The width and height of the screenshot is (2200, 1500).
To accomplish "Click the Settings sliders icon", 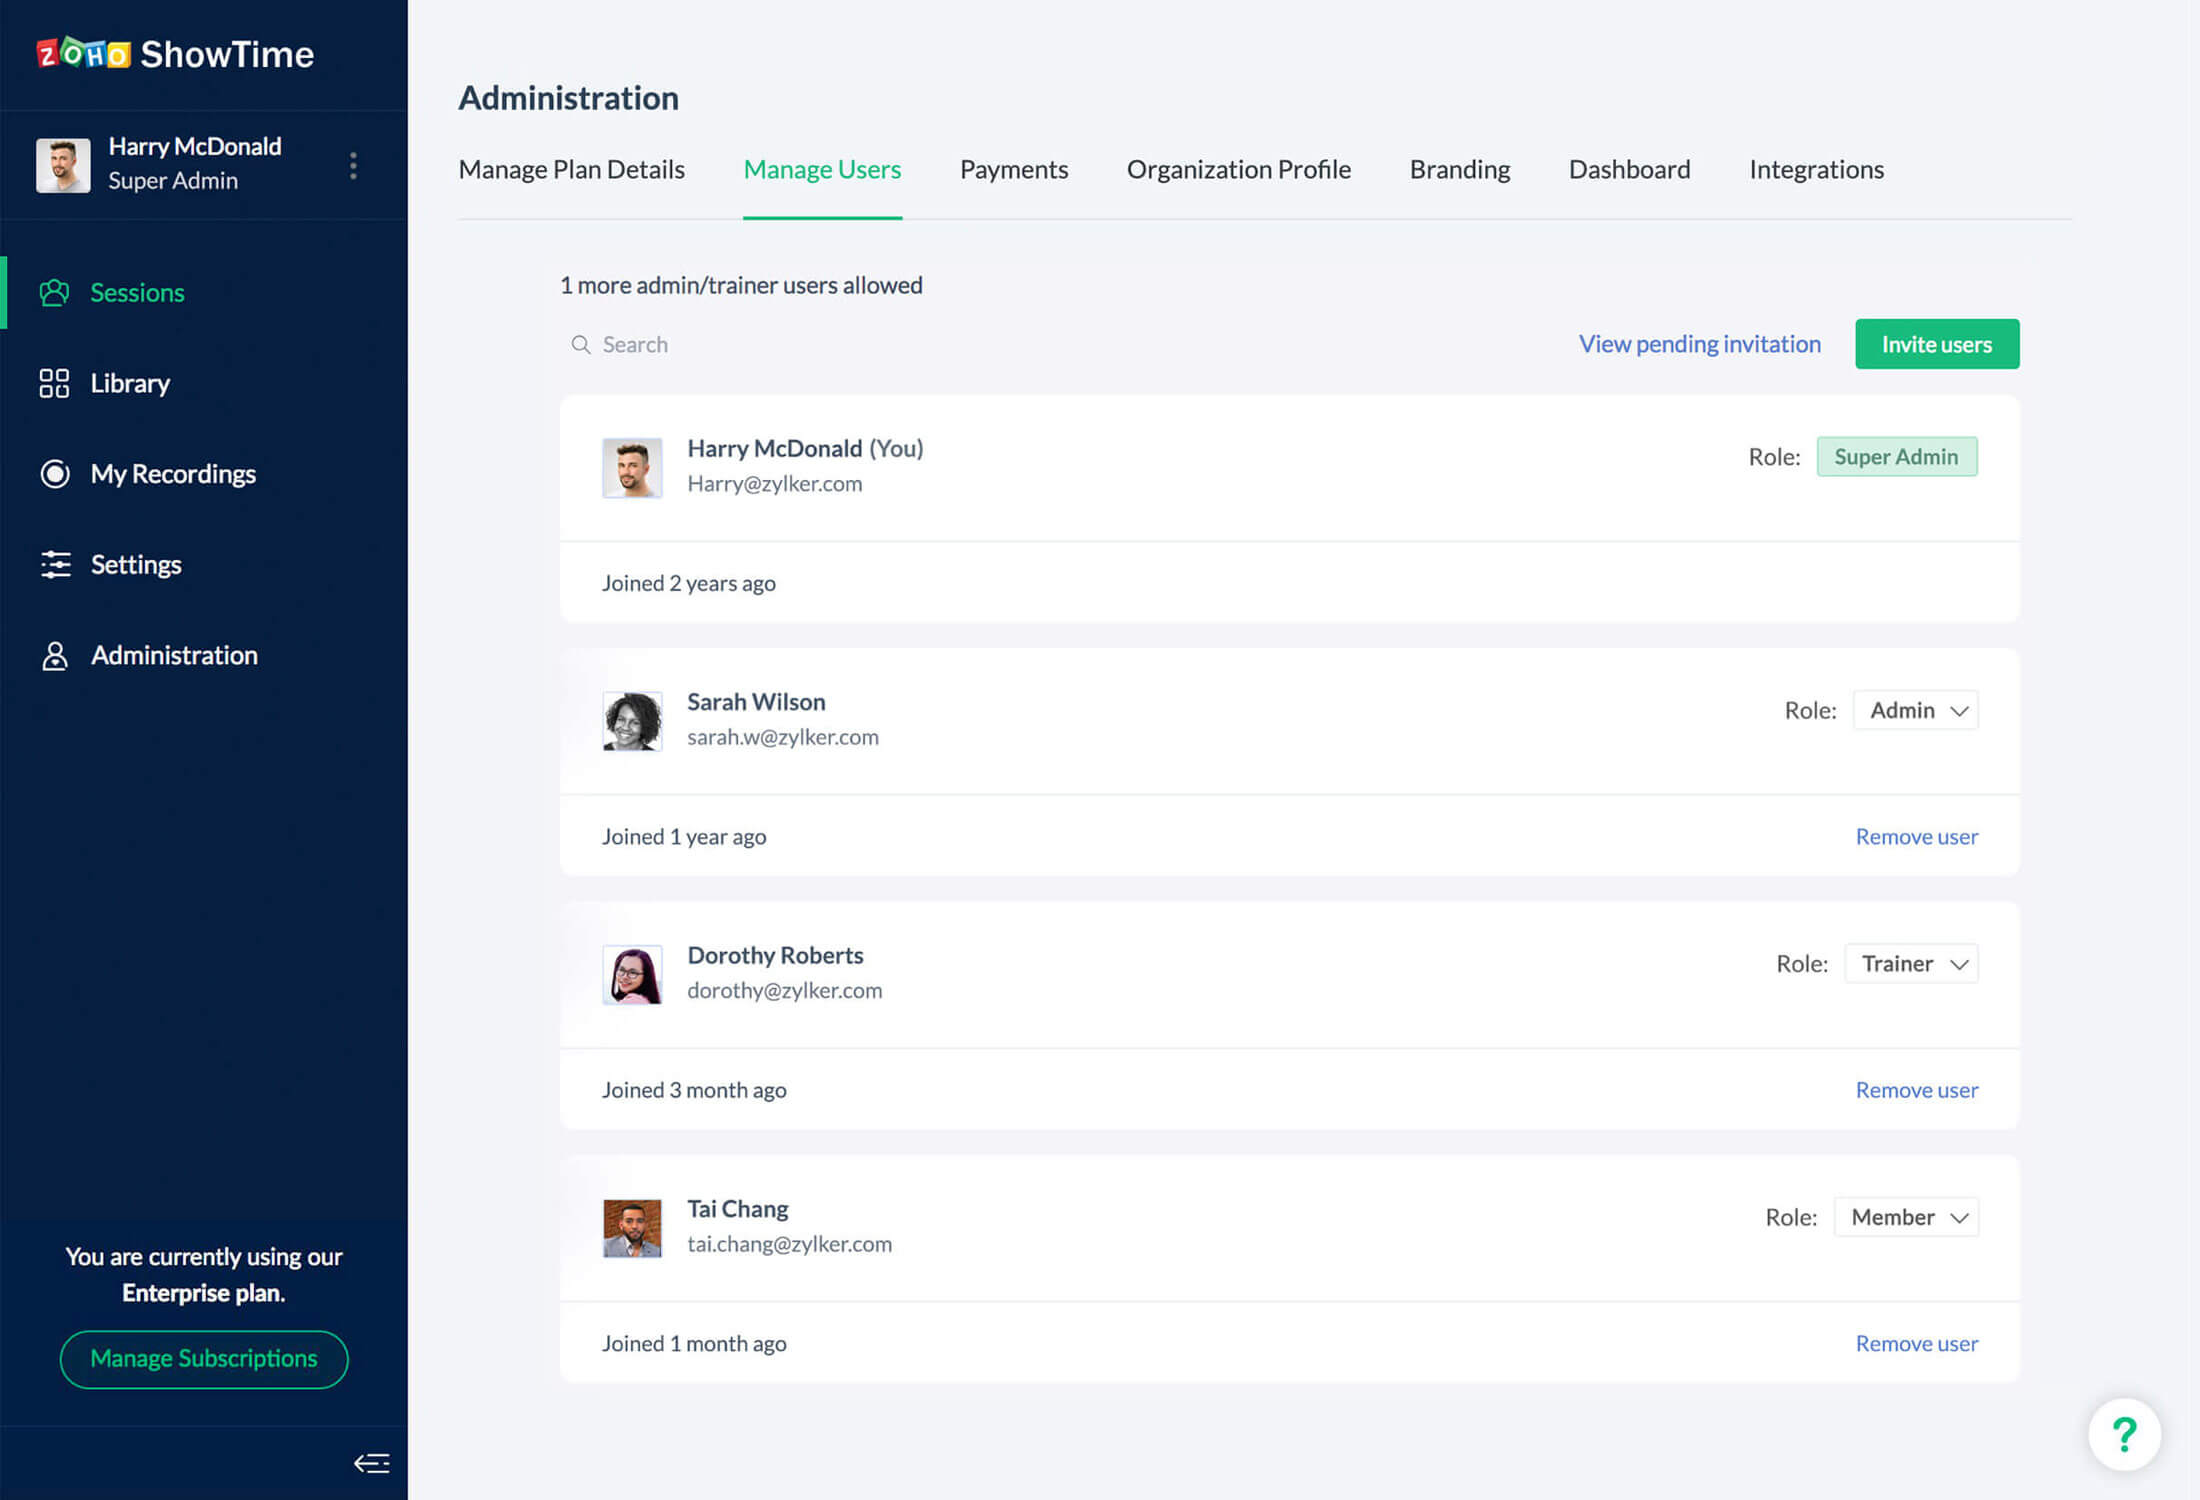I will [x=55, y=564].
